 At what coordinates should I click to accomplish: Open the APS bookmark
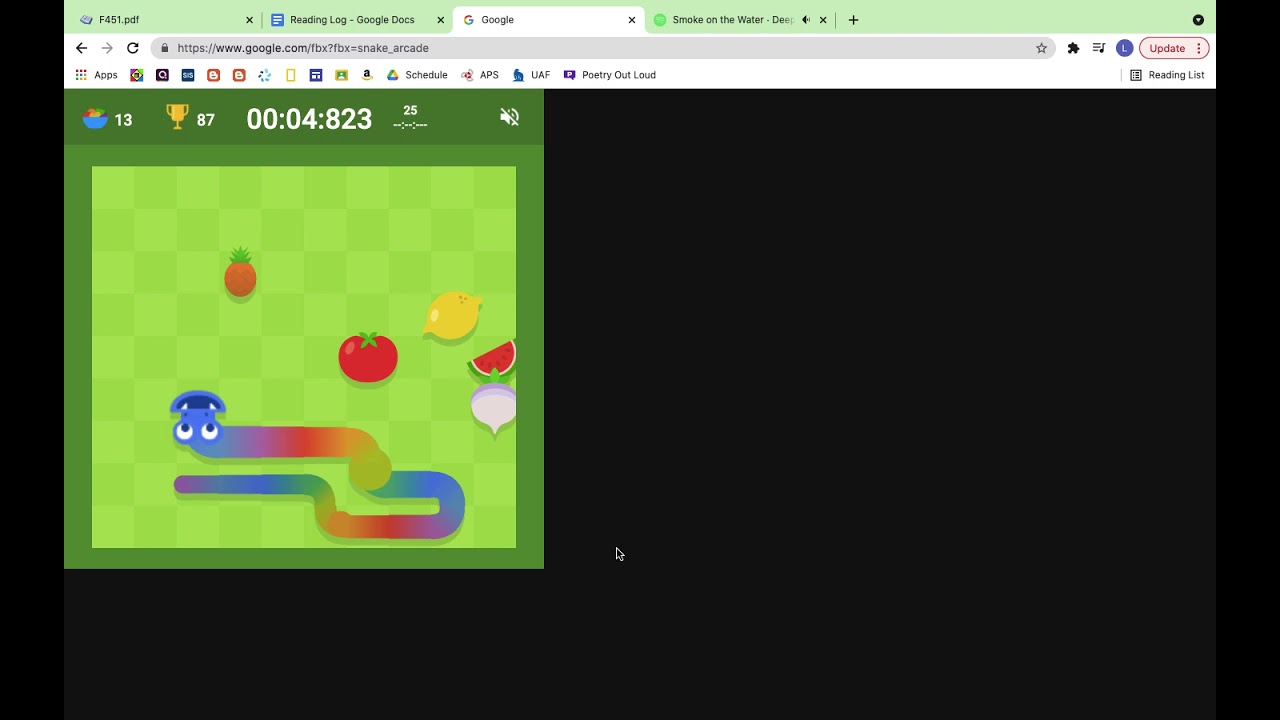(x=479, y=75)
